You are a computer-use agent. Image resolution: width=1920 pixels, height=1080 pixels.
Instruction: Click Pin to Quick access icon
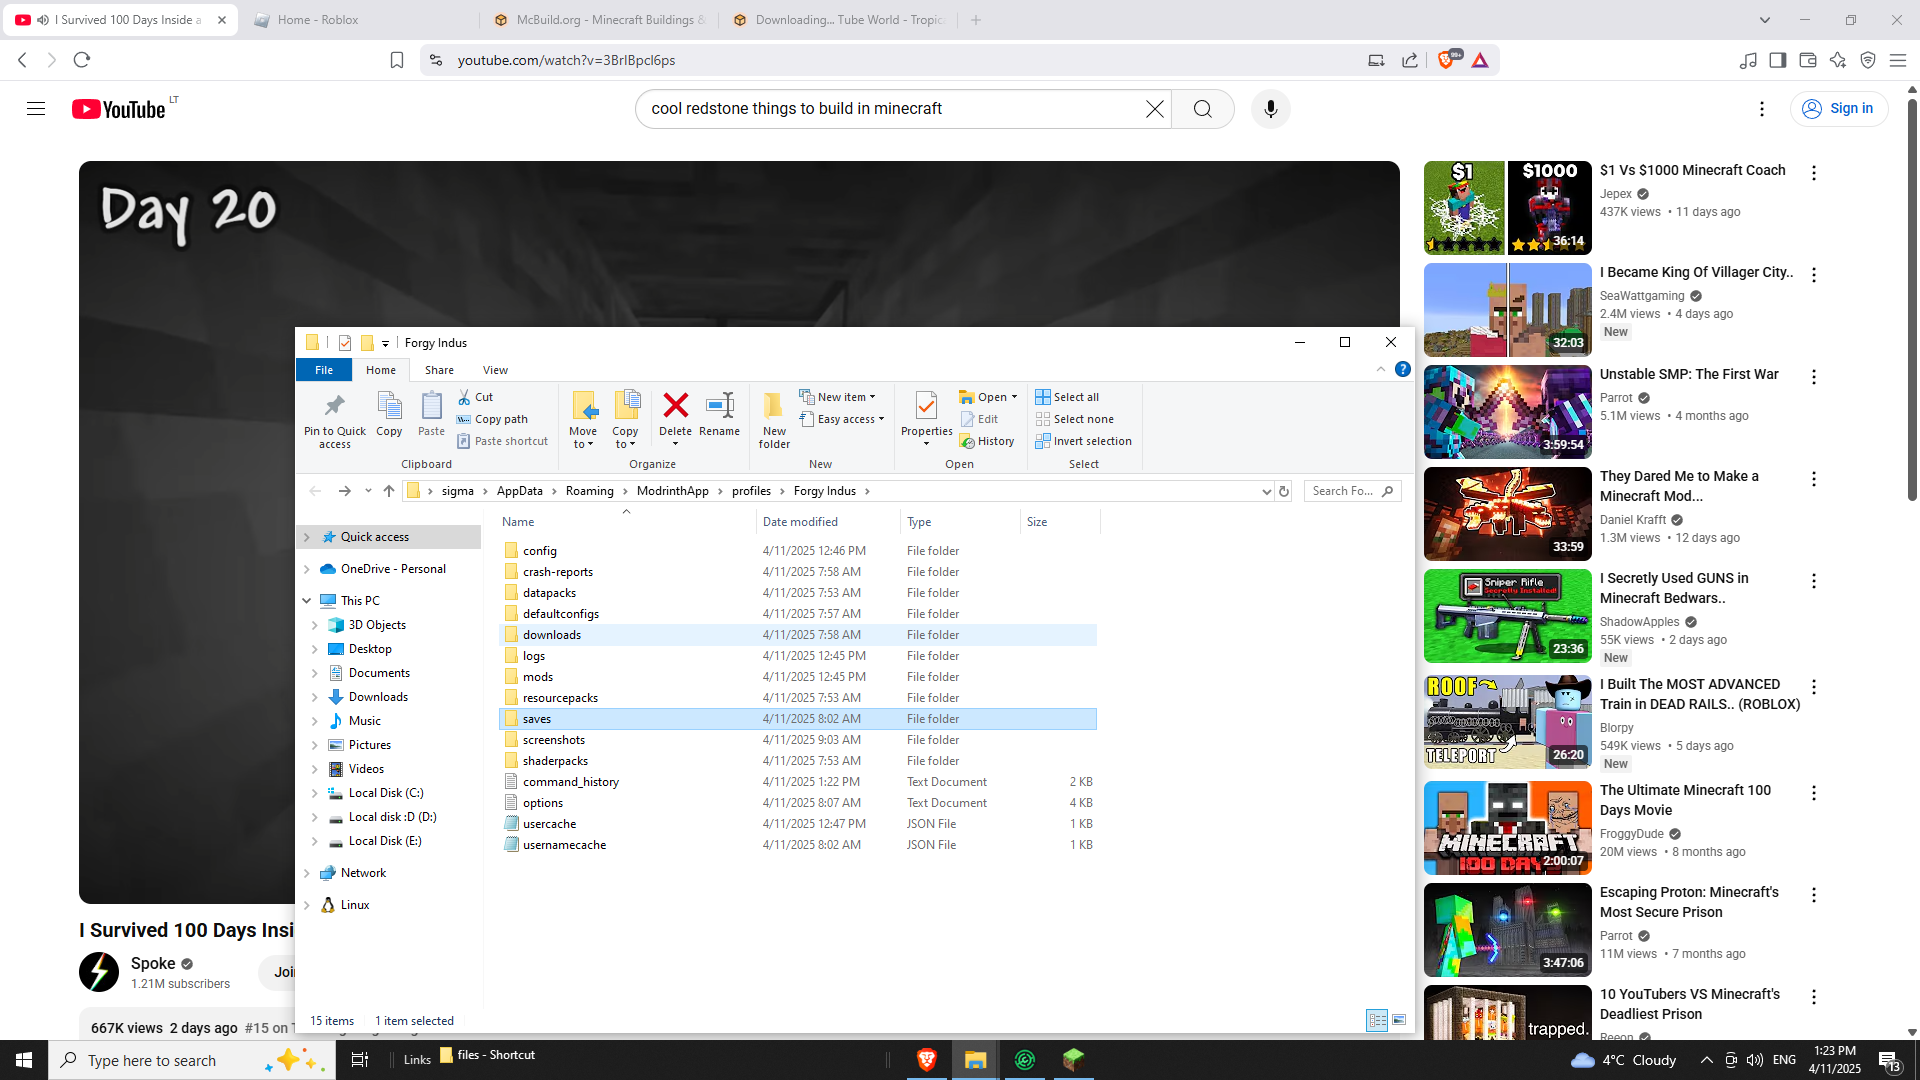(x=334, y=407)
